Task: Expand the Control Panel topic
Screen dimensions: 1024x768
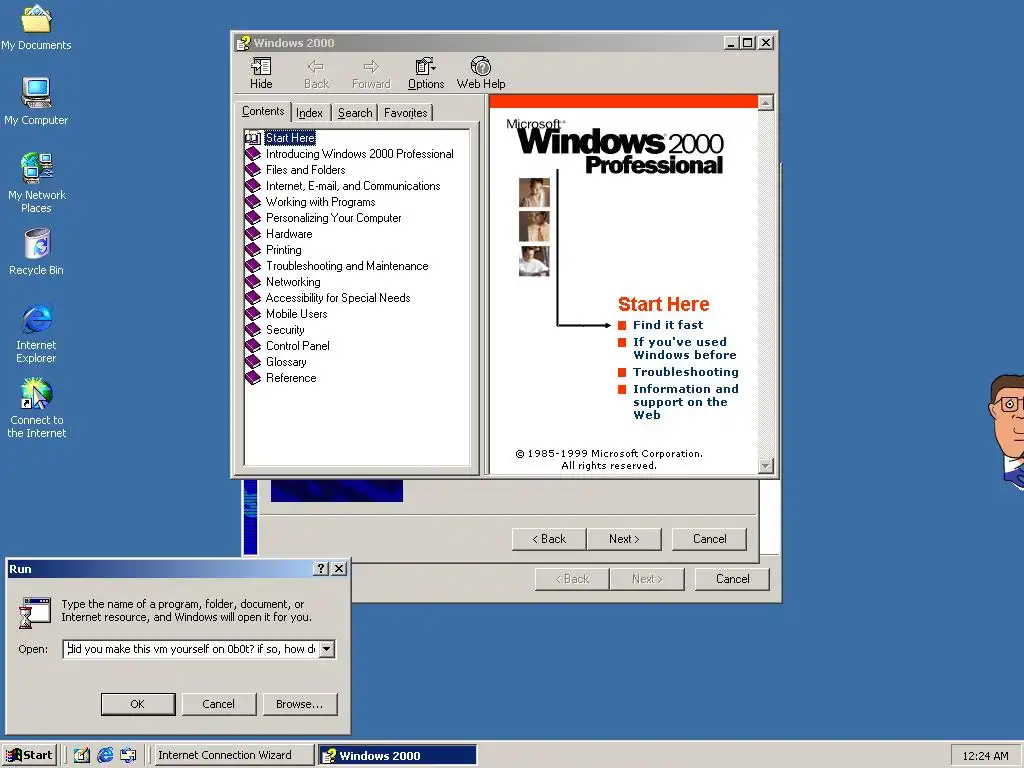Action: [297, 346]
